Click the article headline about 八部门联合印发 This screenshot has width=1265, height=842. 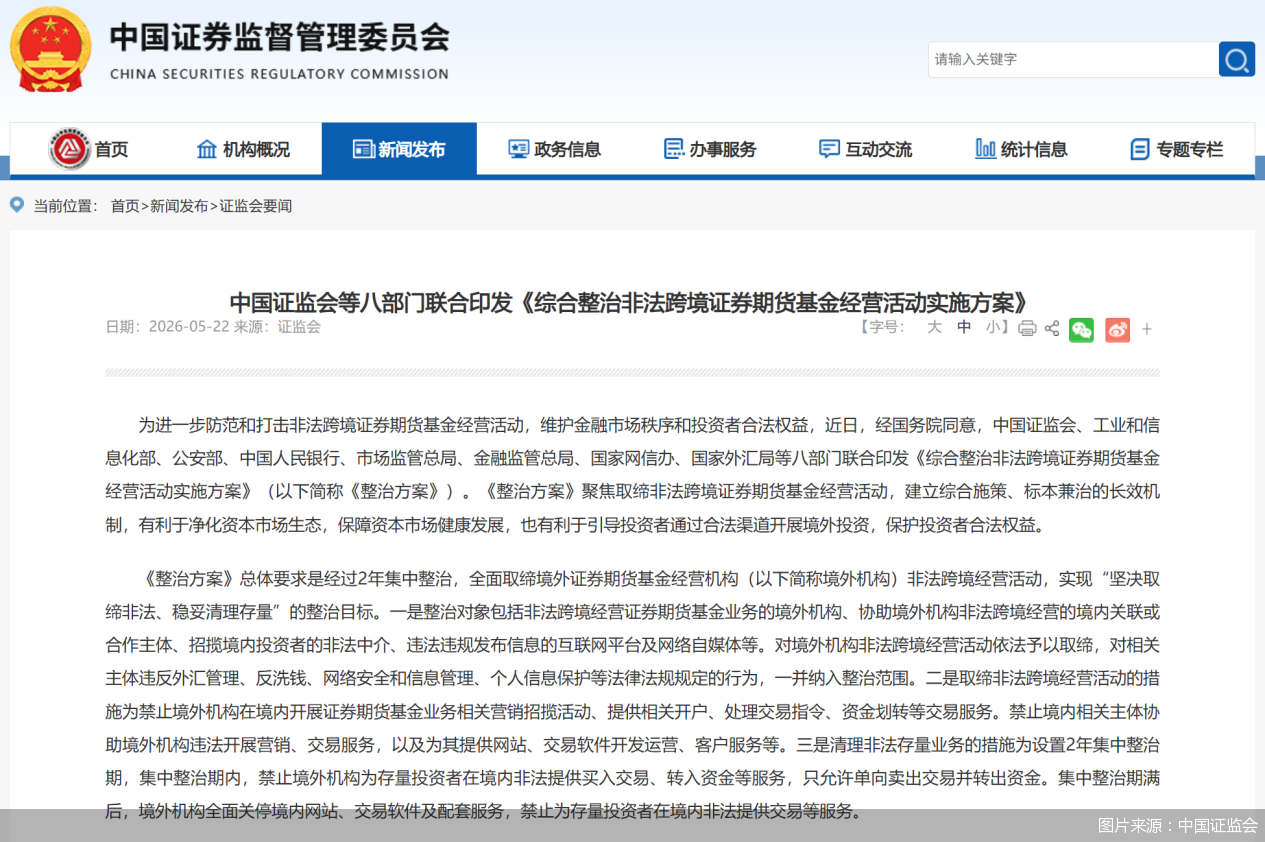pyautogui.click(x=631, y=302)
